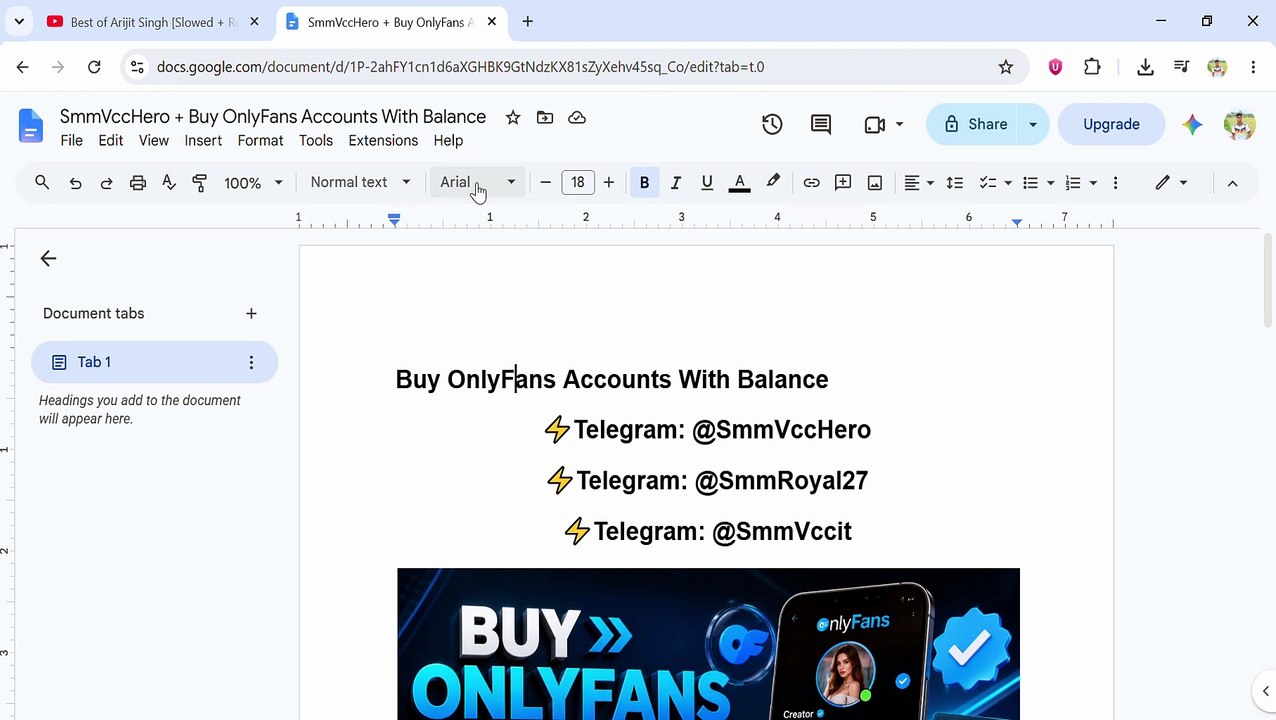The image size is (1276, 720).
Task: Open the search menus magnifier tool
Action: click(42, 182)
